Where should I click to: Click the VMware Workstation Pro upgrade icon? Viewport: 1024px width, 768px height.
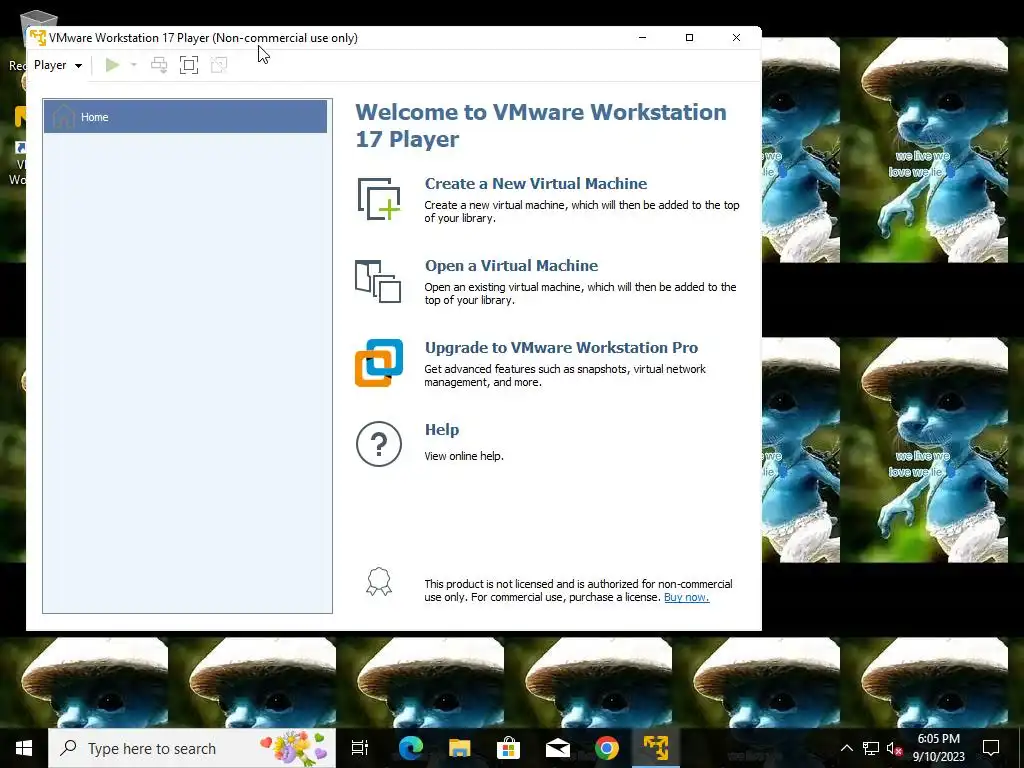point(379,363)
